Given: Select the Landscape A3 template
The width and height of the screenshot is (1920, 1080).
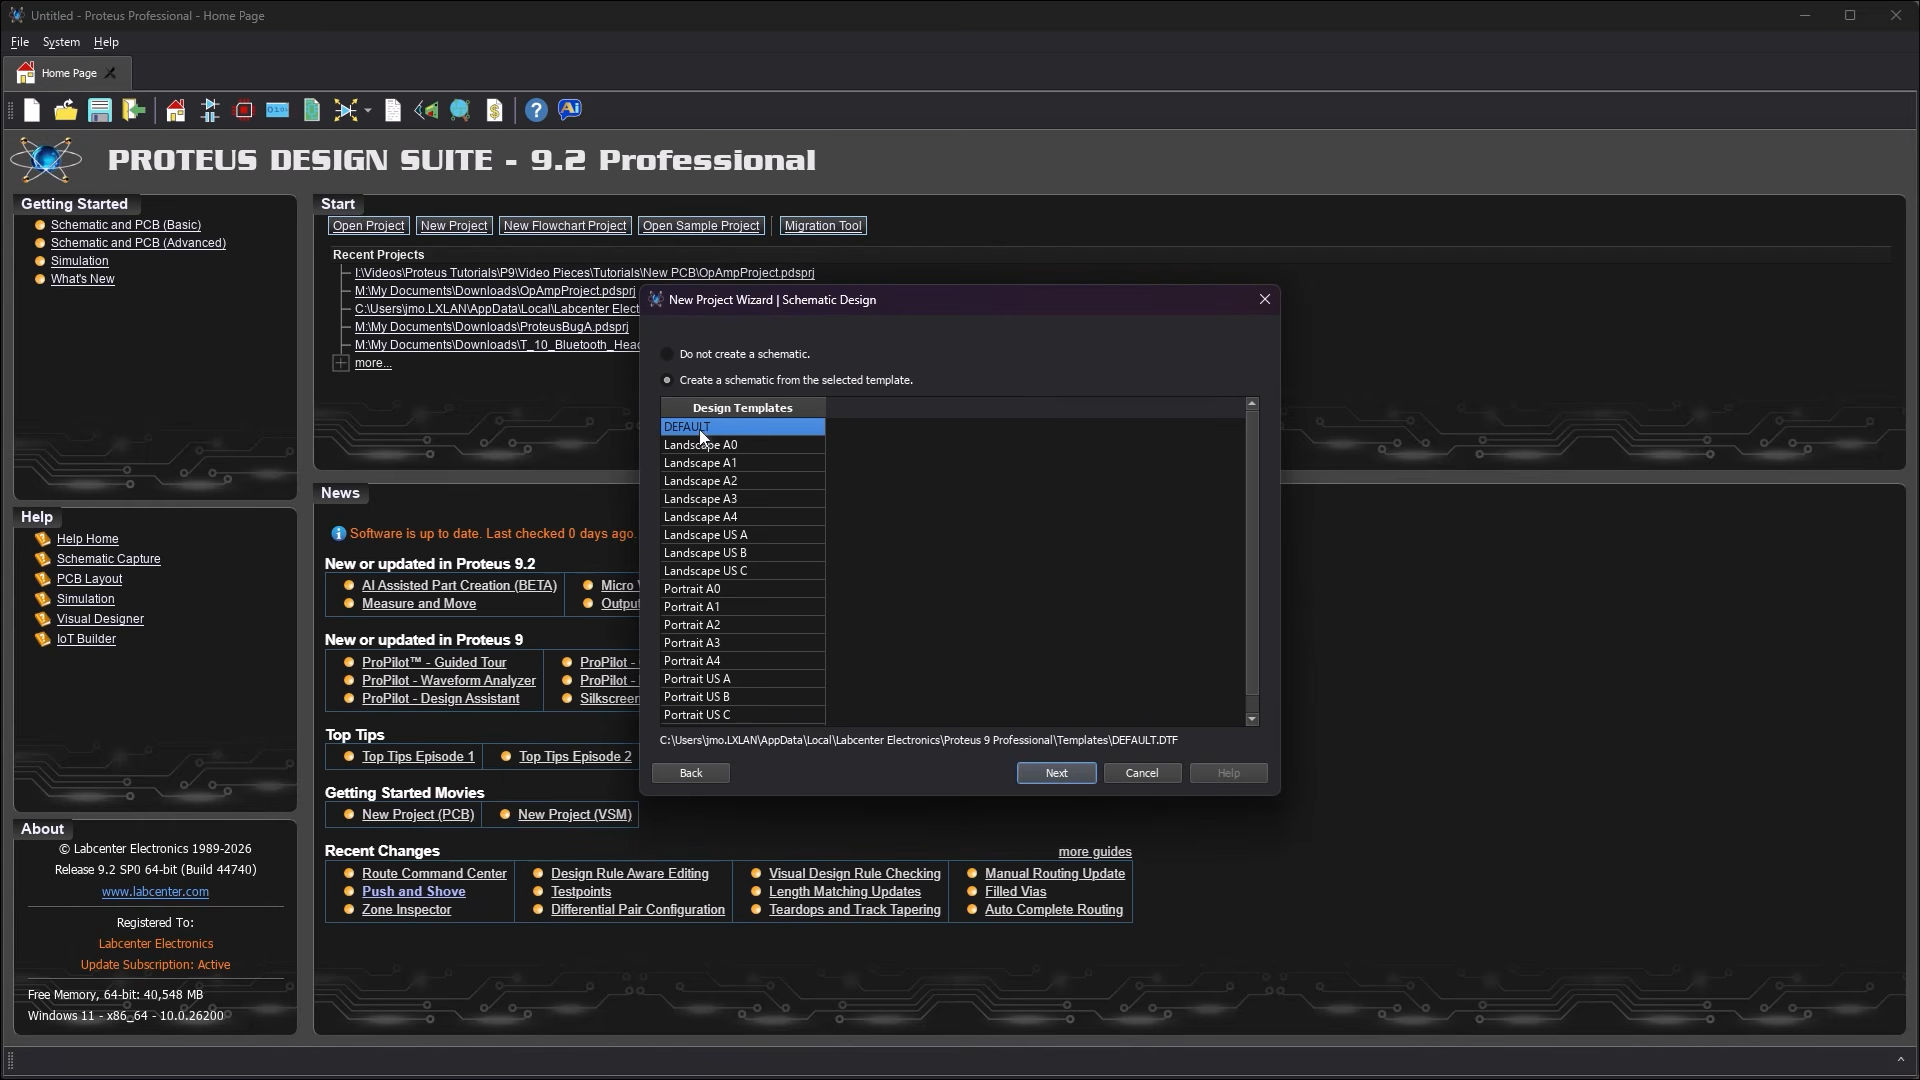Looking at the screenshot, I should tap(742, 499).
